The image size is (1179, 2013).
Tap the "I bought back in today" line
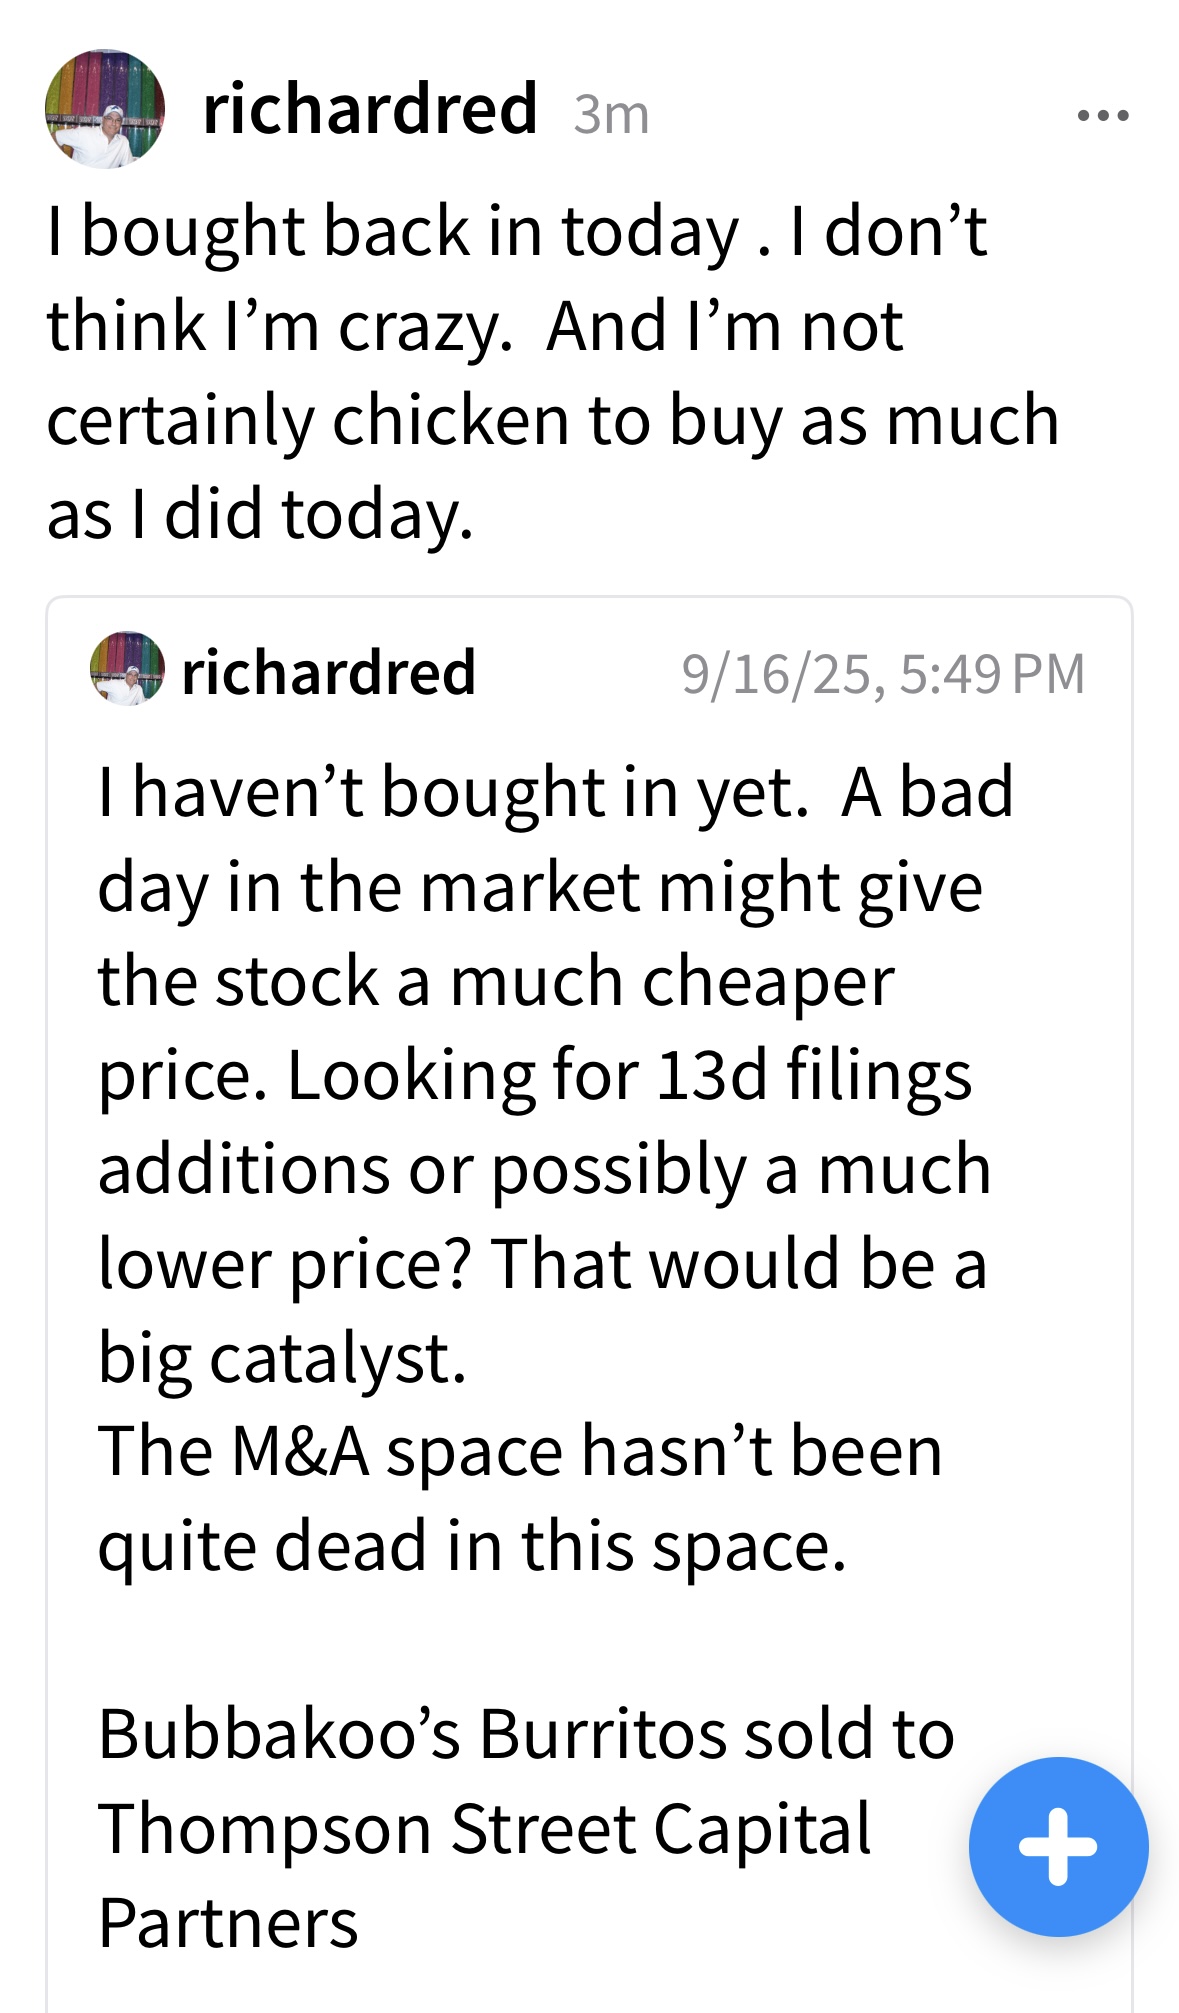point(516,232)
